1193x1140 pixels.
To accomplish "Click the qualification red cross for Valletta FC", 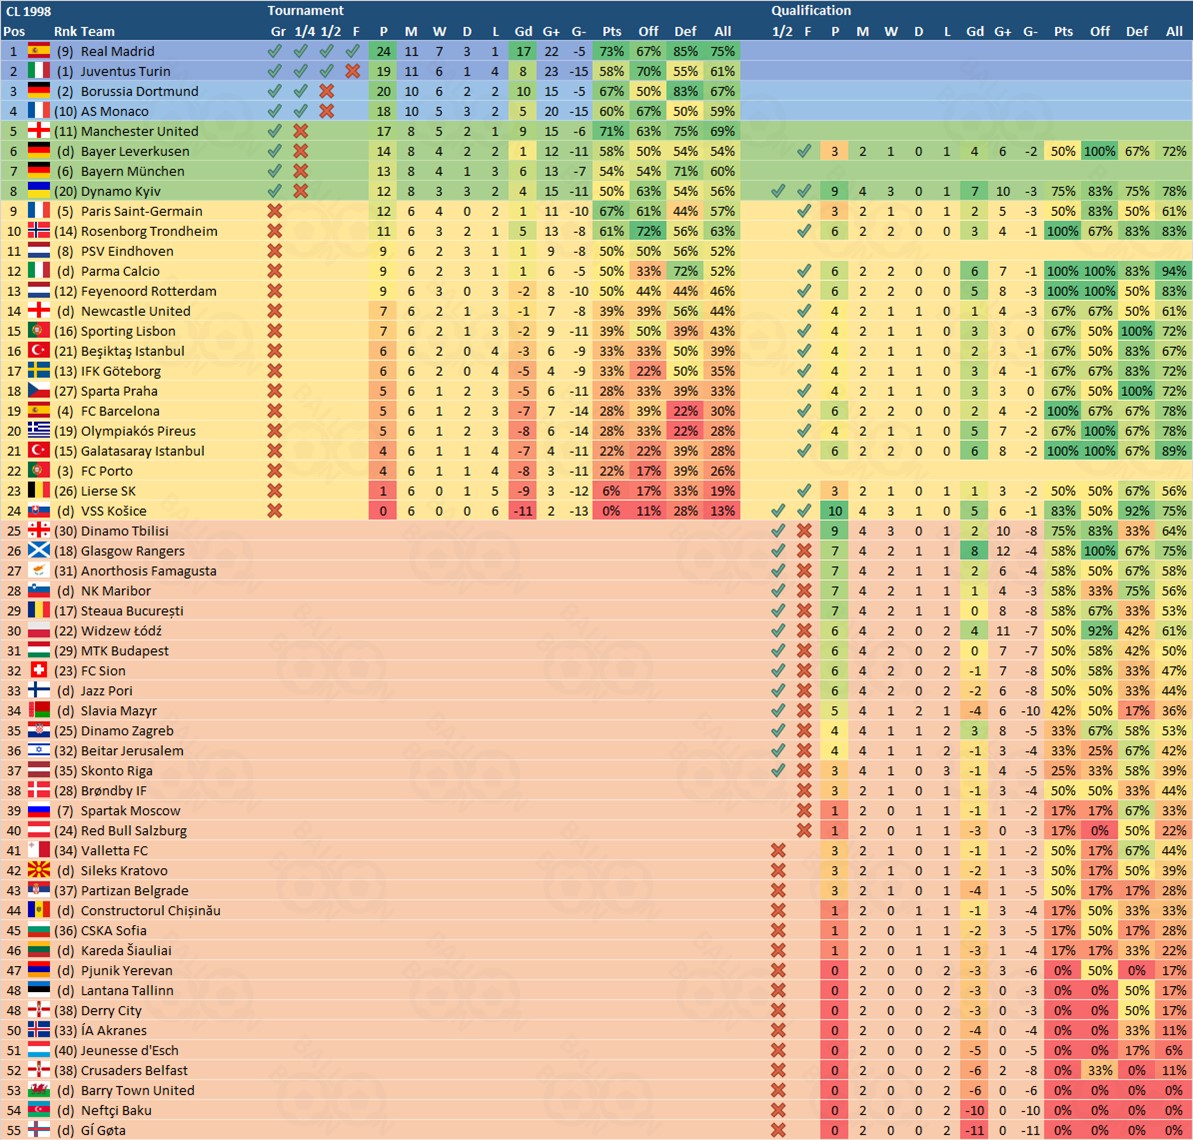I will pos(778,850).
